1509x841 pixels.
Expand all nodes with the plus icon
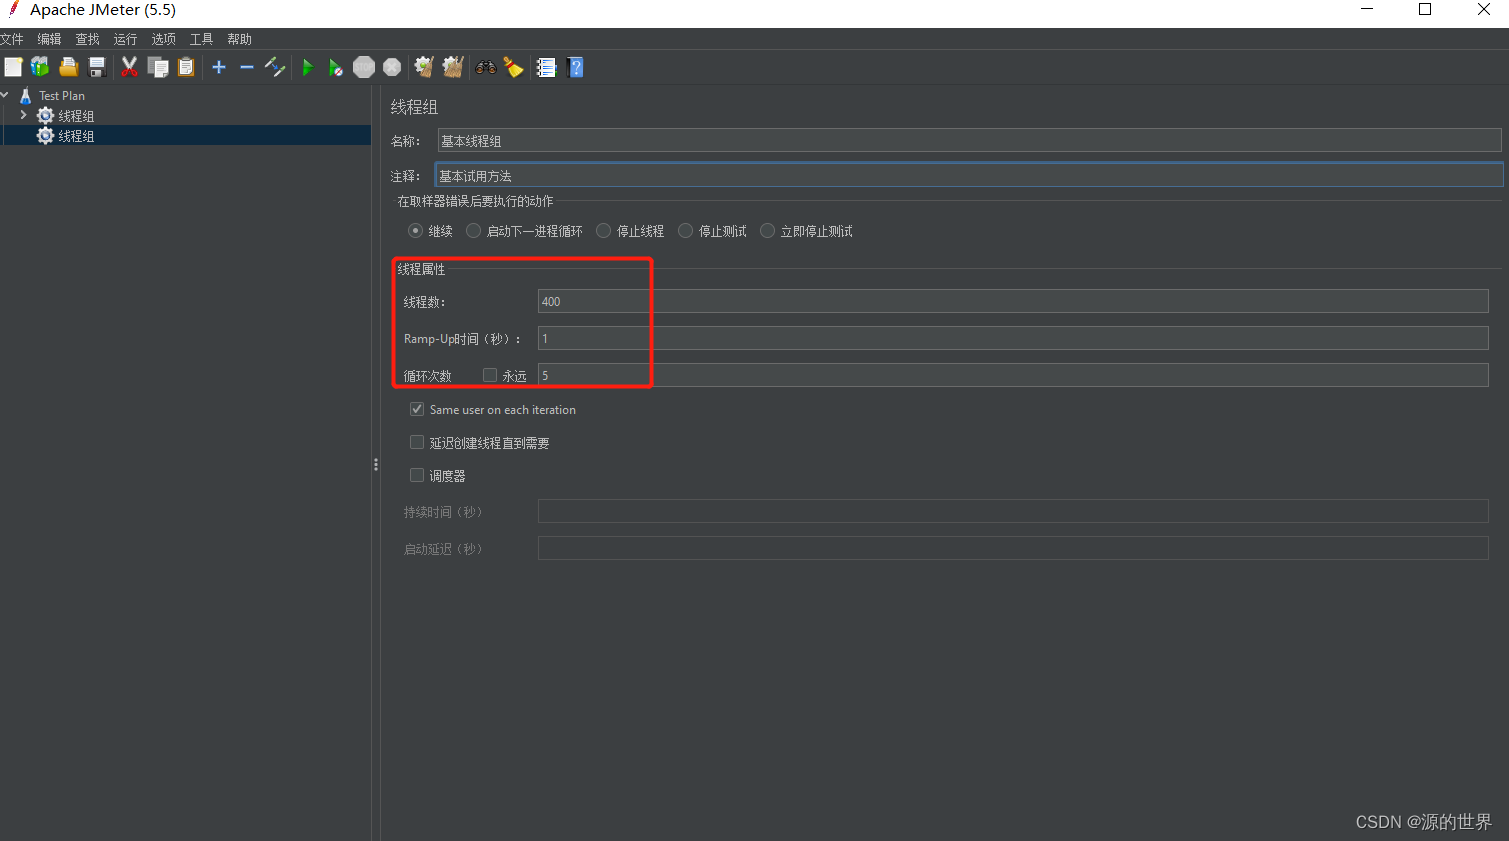(219, 67)
